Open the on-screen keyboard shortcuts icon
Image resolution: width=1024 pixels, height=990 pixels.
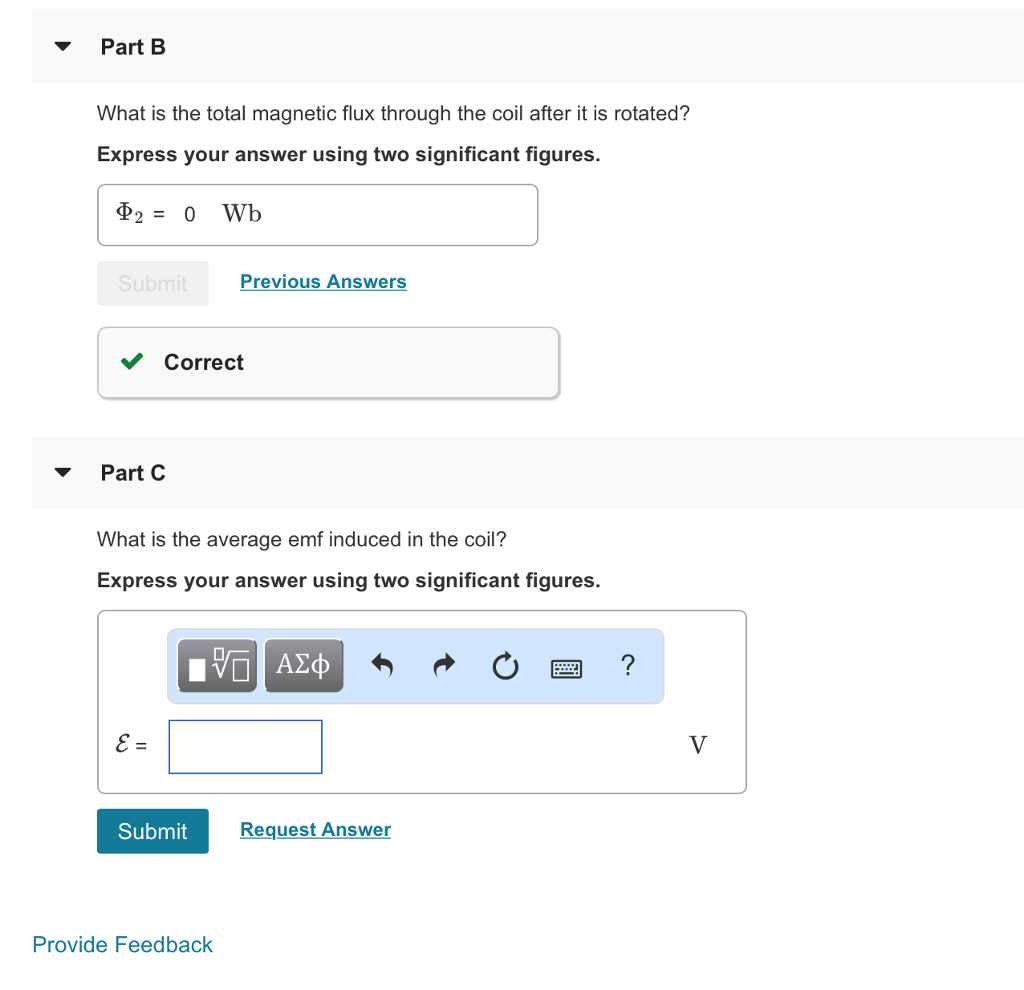coord(566,667)
